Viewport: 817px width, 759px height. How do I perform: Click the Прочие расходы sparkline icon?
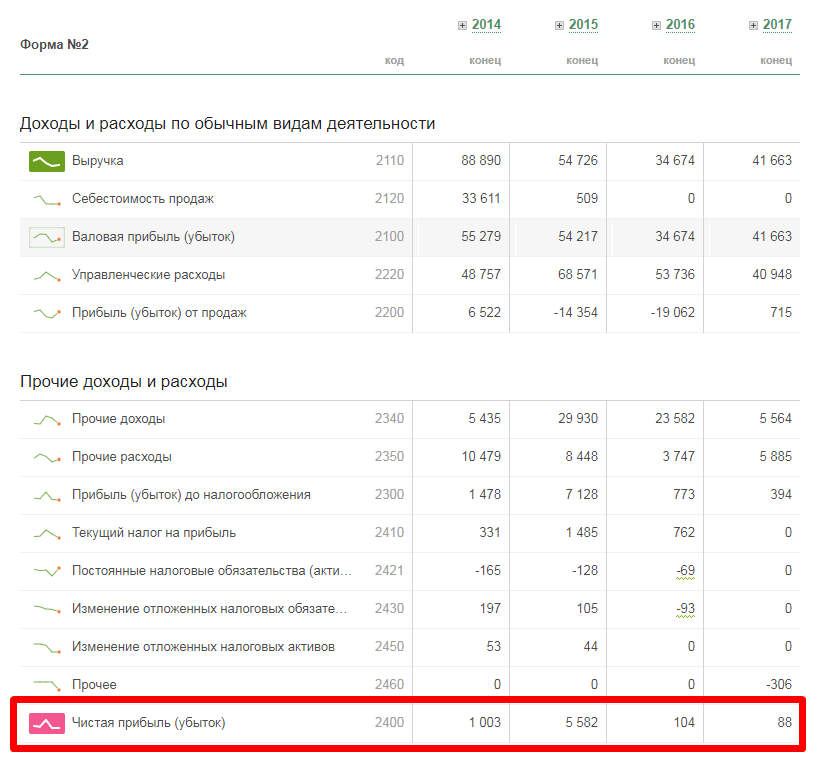(x=47, y=457)
